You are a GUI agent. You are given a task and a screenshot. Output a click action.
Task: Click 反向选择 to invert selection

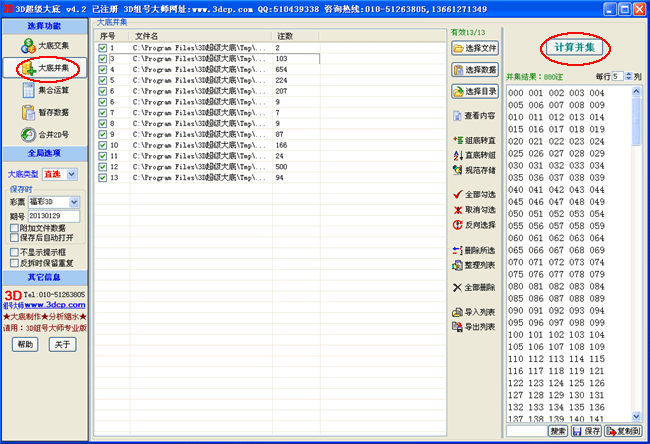point(474,225)
